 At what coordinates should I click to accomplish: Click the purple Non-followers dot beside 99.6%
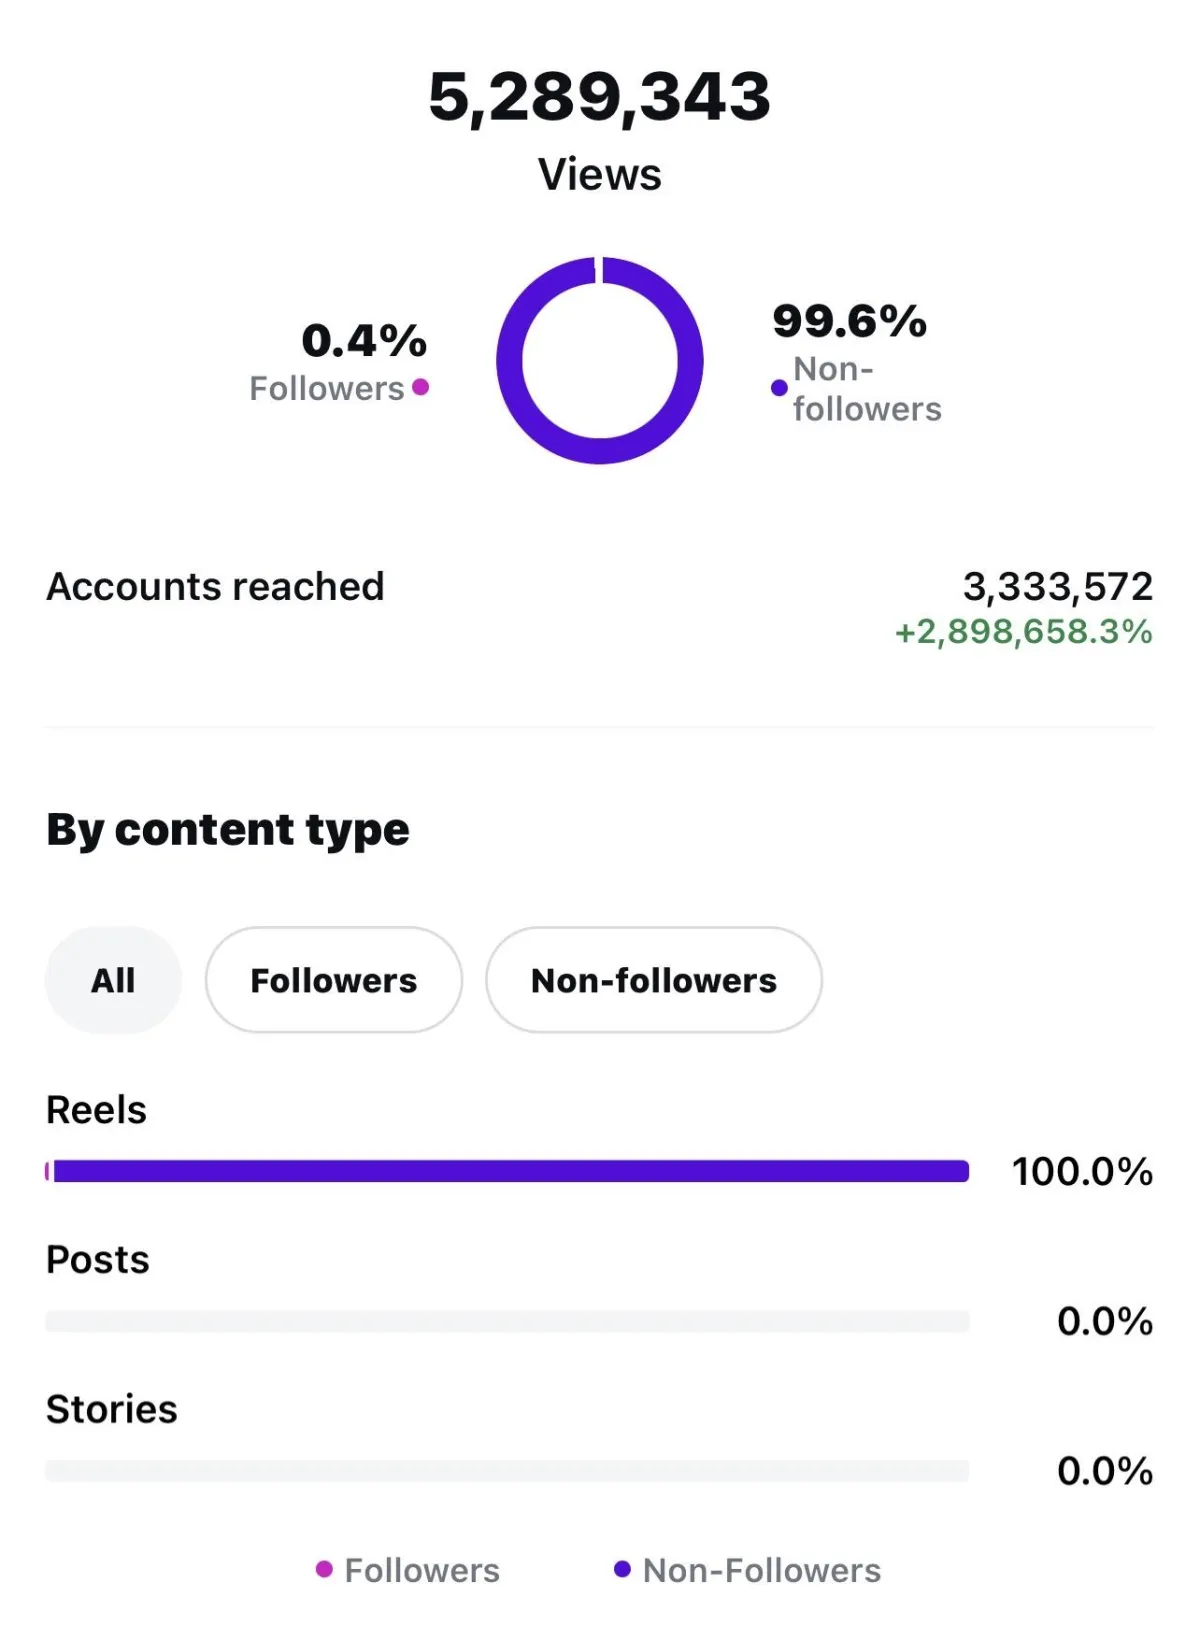pyautogui.click(x=779, y=388)
